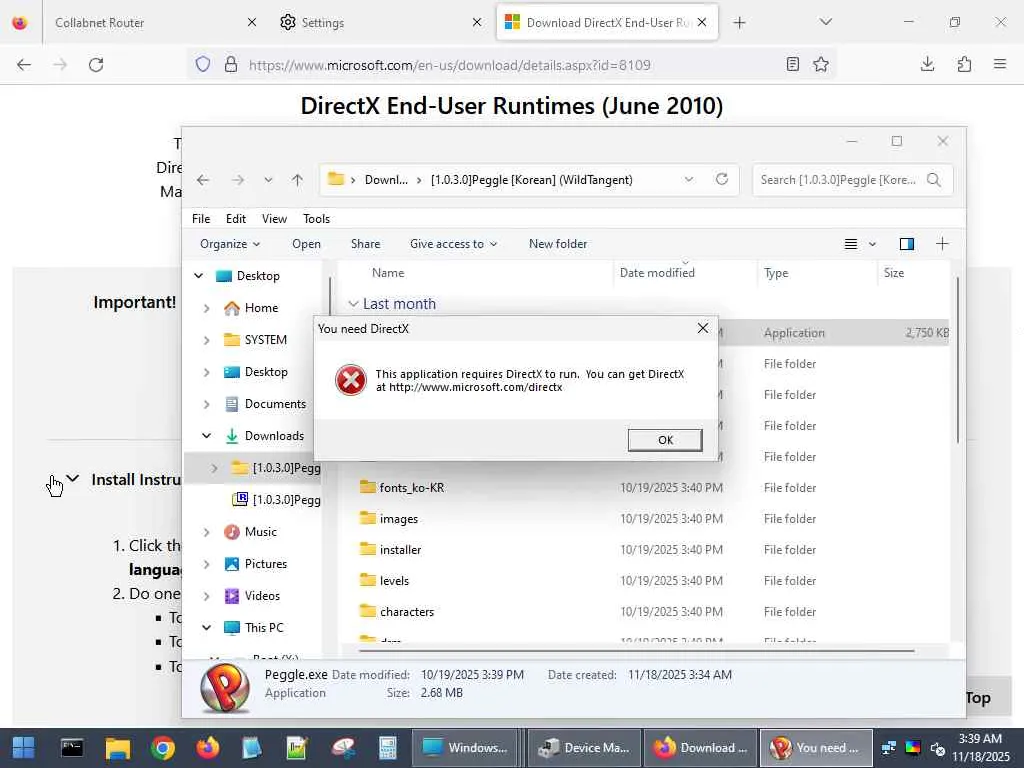Toggle reader view icon
This screenshot has height=768, width=1024.
coord(792,64)
